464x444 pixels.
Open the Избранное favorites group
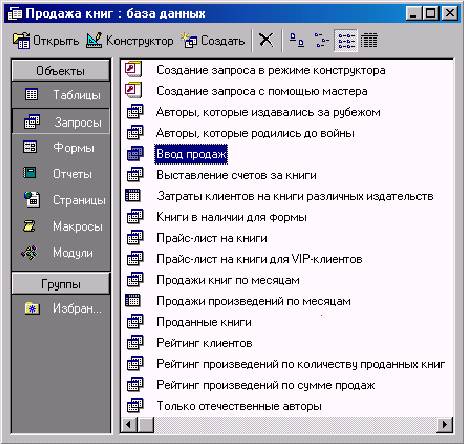[61, 309]
